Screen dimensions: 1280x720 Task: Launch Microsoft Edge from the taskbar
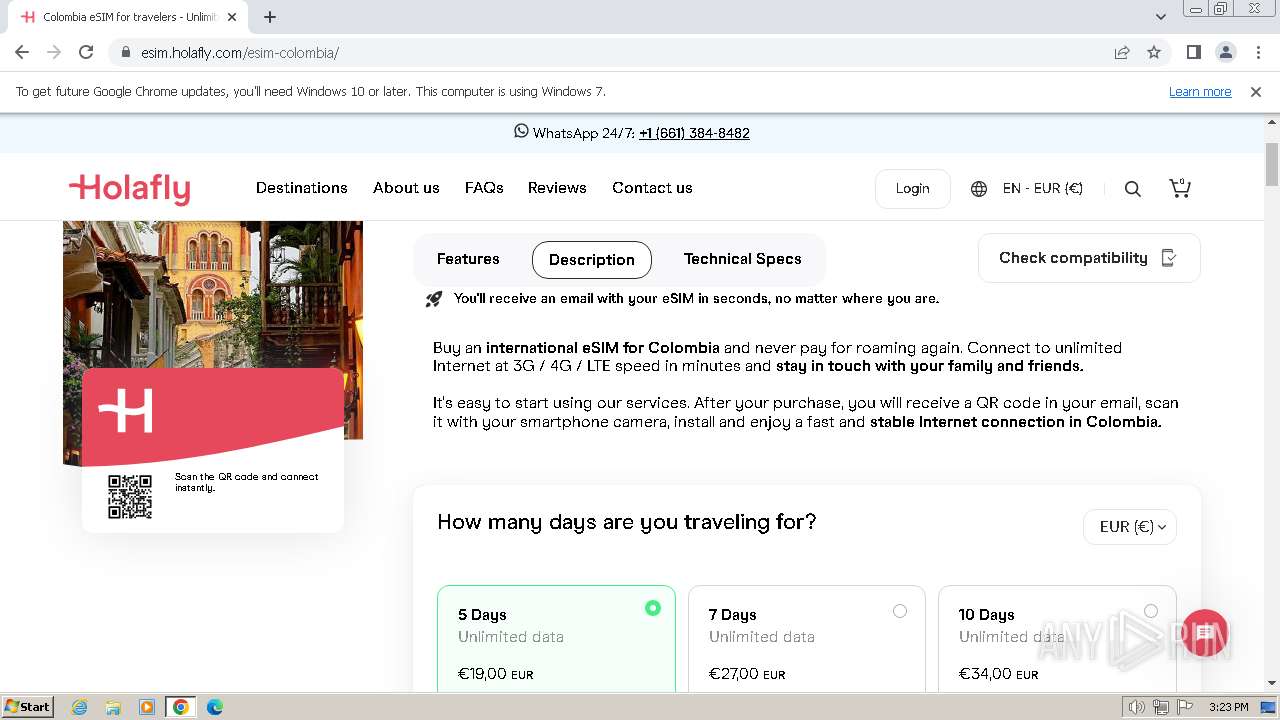214,707
